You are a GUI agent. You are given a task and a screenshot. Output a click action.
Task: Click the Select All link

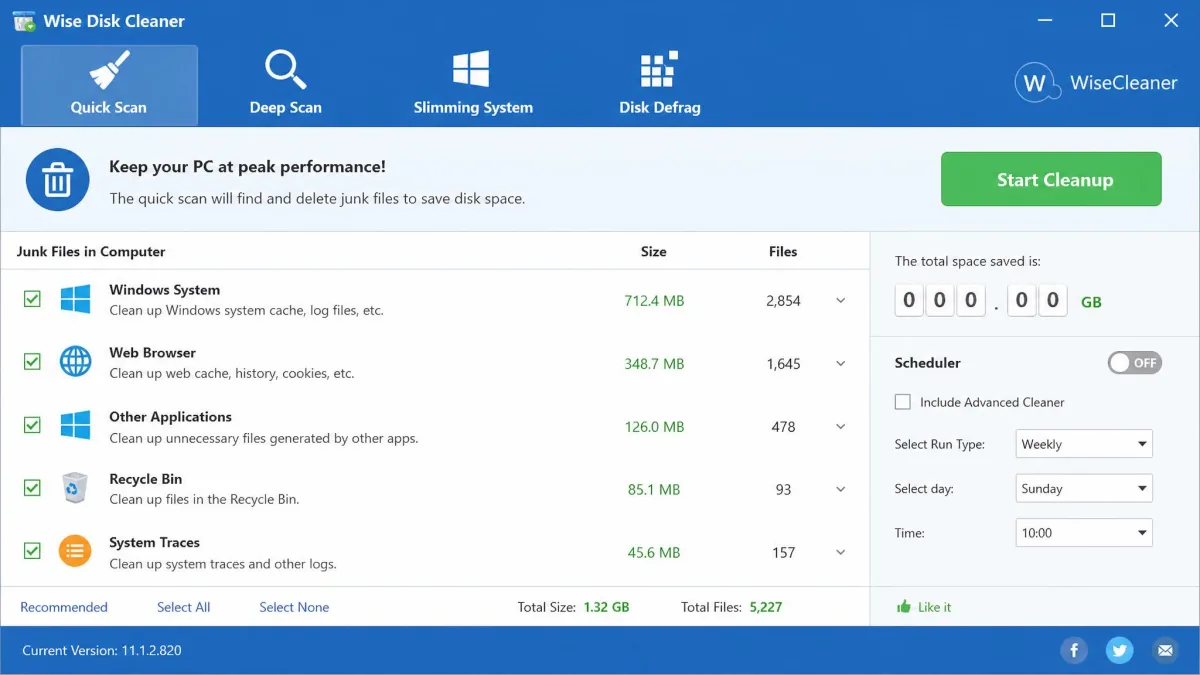[184, 607]
